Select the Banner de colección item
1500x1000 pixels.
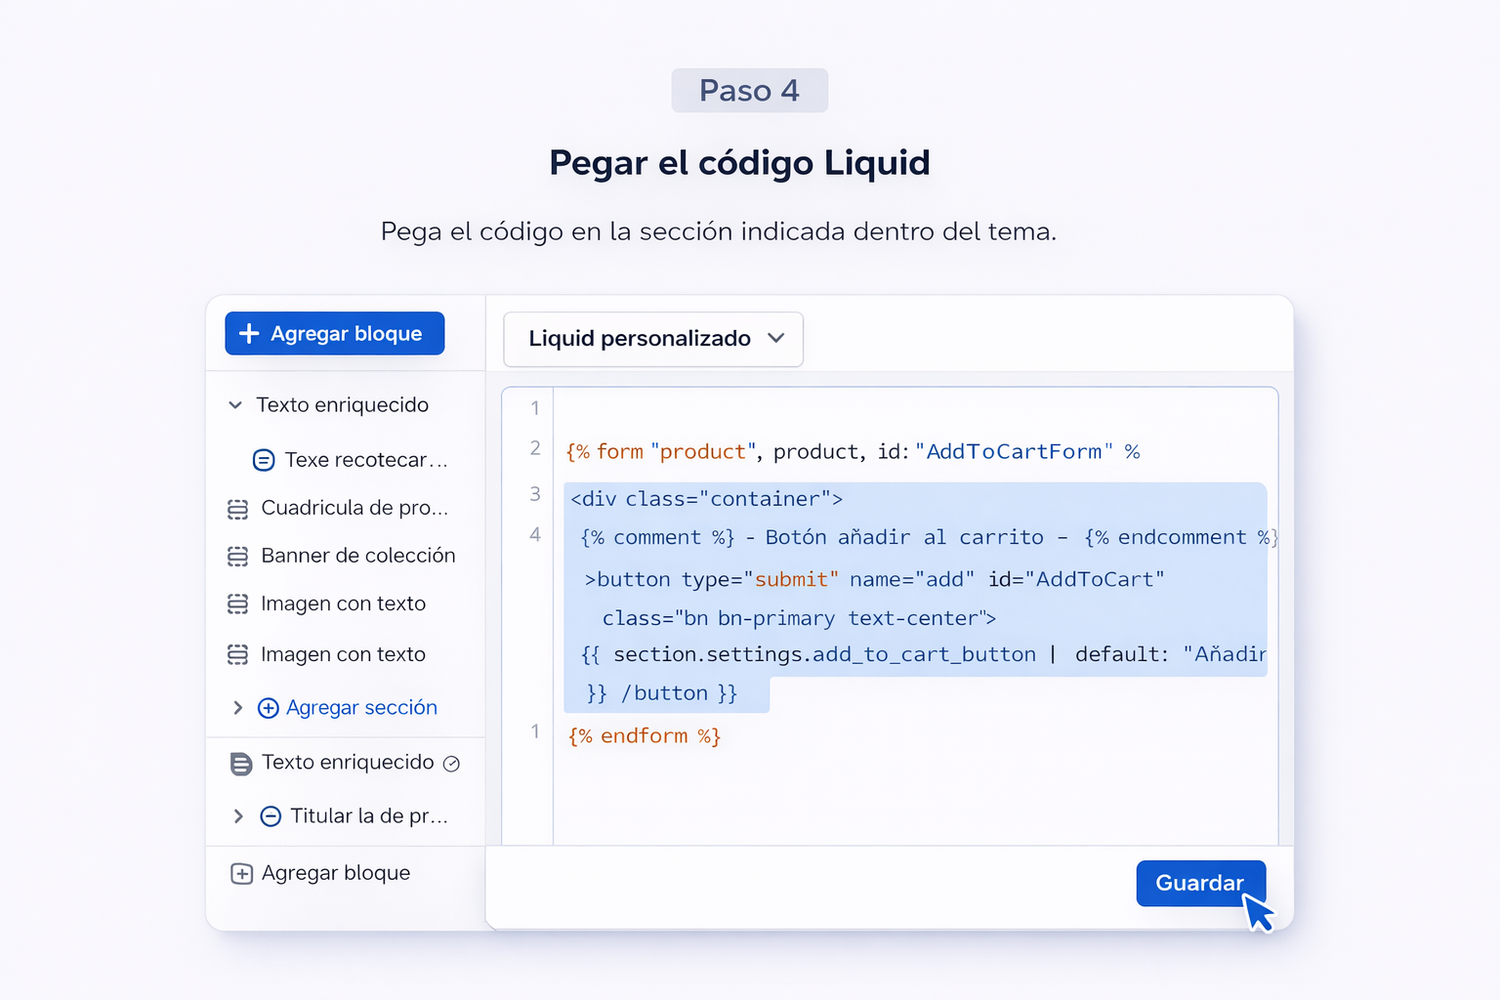(357, 556)
